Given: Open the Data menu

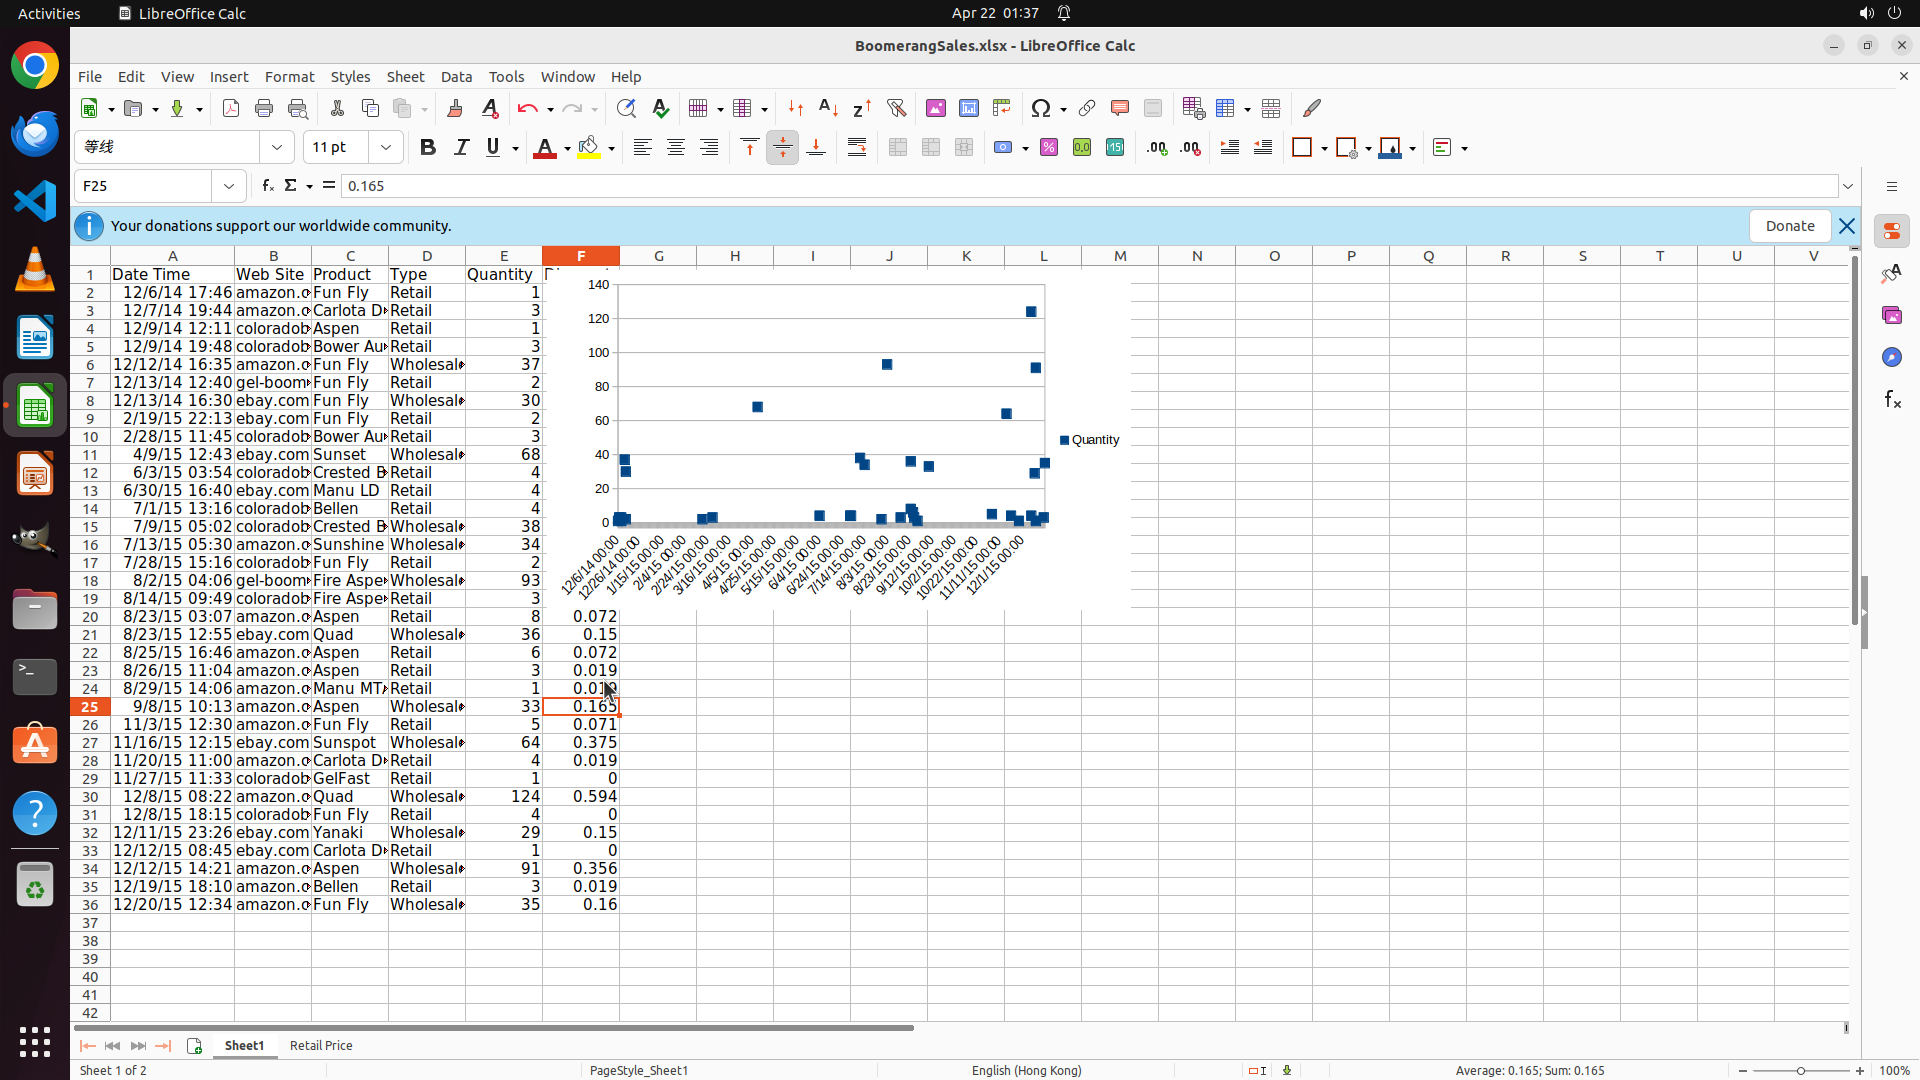Looking at the screenshot, I should click(456, 77).
